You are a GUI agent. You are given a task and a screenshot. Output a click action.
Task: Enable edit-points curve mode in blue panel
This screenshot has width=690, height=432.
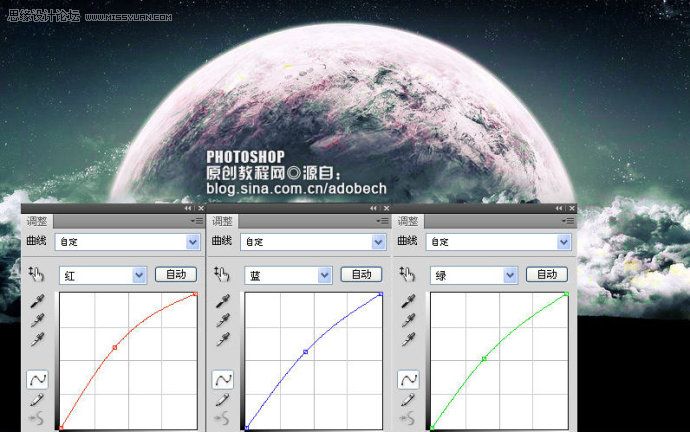coord(223,379)
